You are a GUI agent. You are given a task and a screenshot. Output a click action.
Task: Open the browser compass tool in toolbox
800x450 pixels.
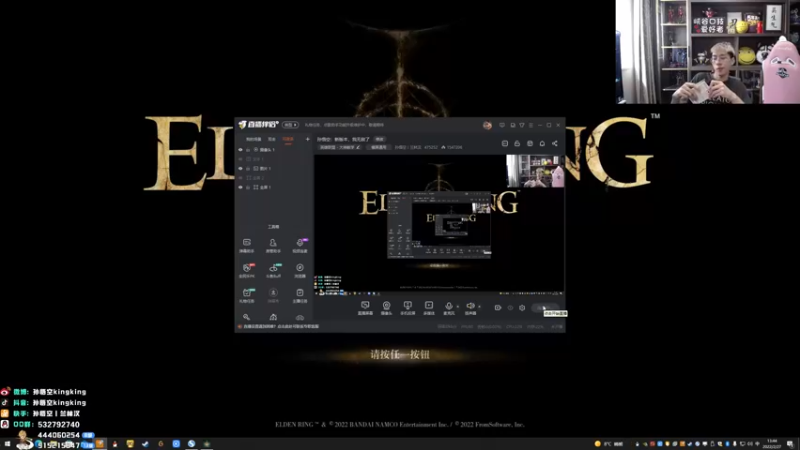[300, 270]
